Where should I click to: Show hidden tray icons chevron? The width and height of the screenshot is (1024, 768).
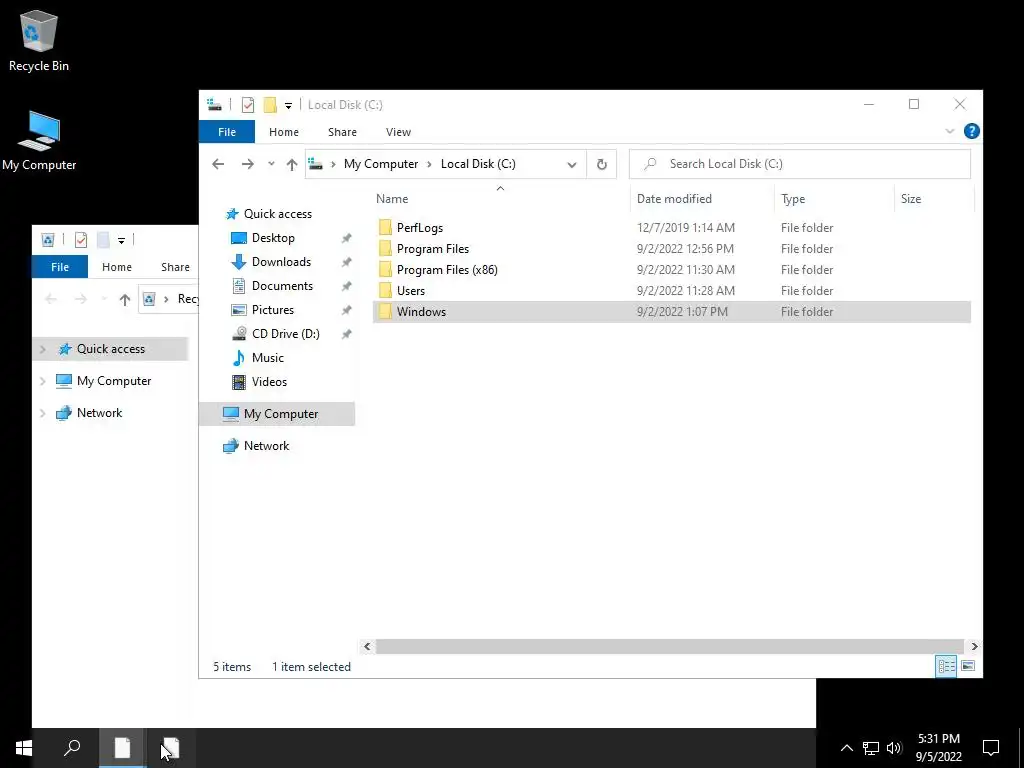click(846, 748)
